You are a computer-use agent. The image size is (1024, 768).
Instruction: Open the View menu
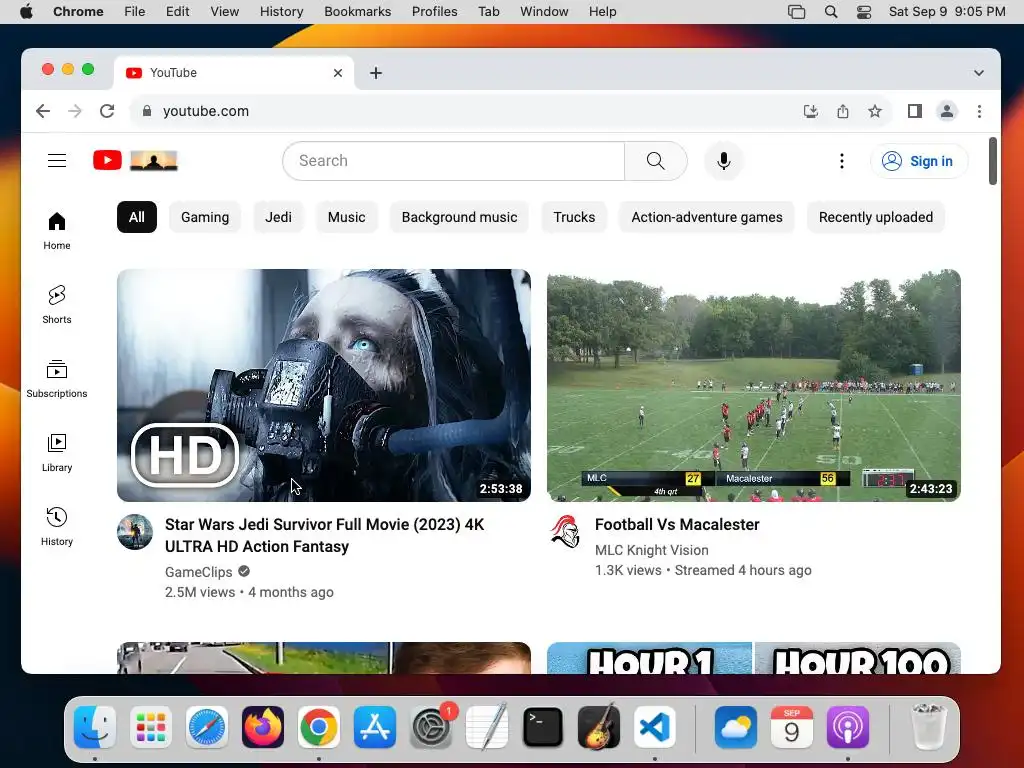225,12
